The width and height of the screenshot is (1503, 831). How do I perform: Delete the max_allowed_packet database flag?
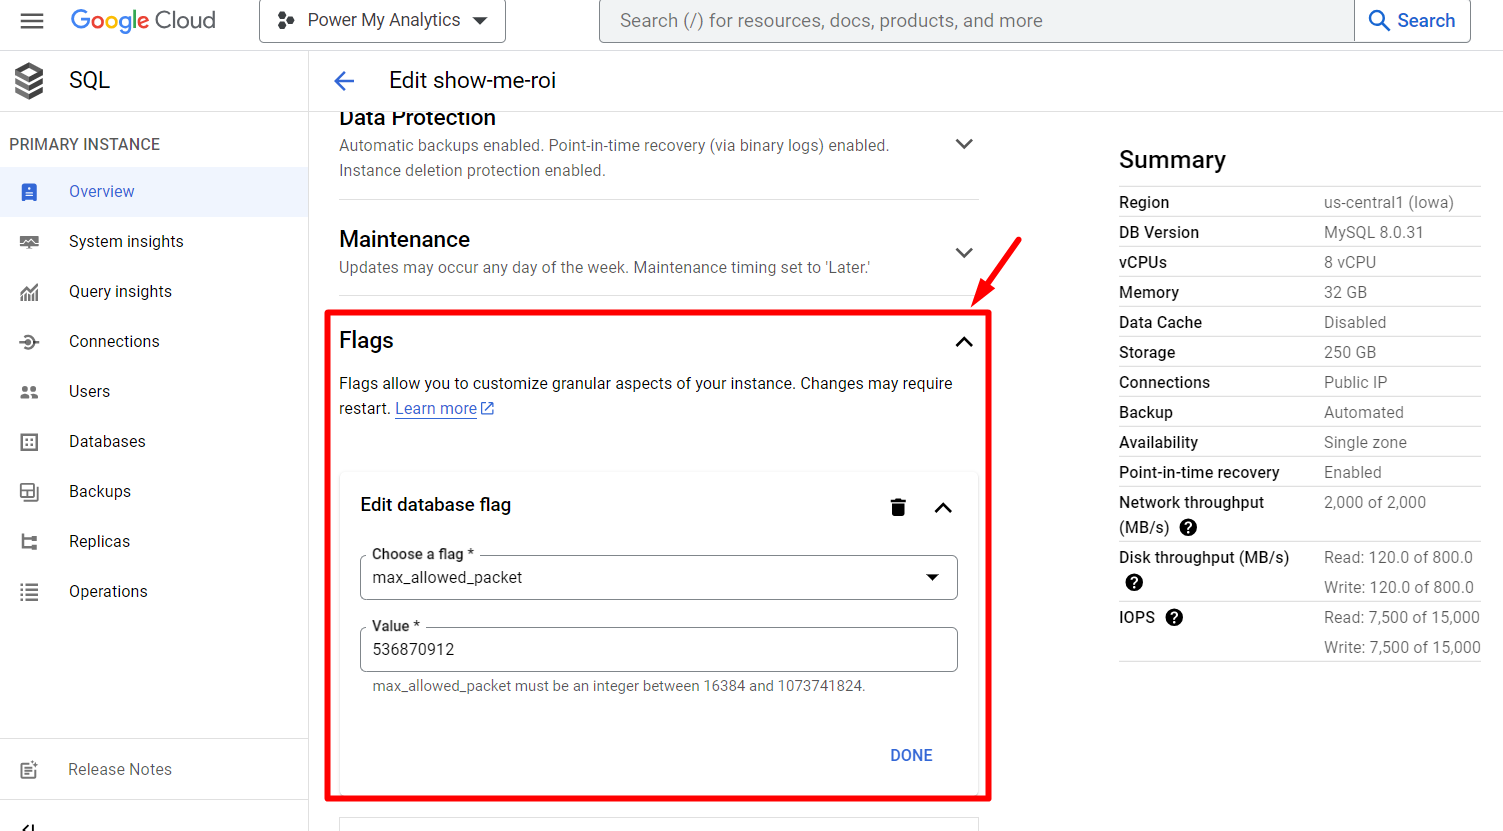[x=898, y=507]
